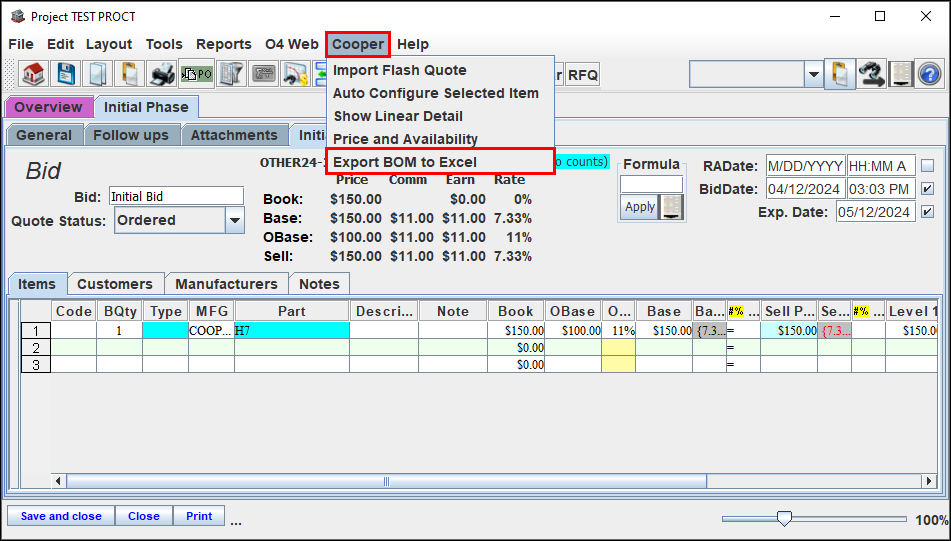Click the BidDate field showing 04/12/2024

pyautogui.click(x=805, y=189)
